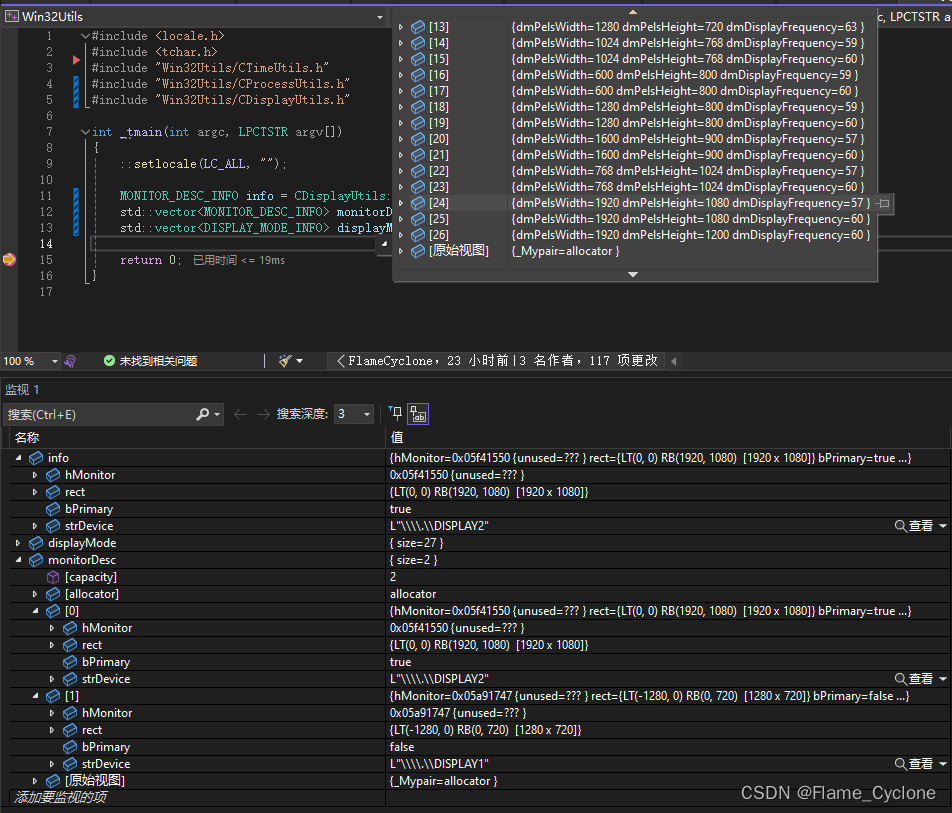Click the Name column header
This screenshot has width=952, height=813.
coord(27,438)
